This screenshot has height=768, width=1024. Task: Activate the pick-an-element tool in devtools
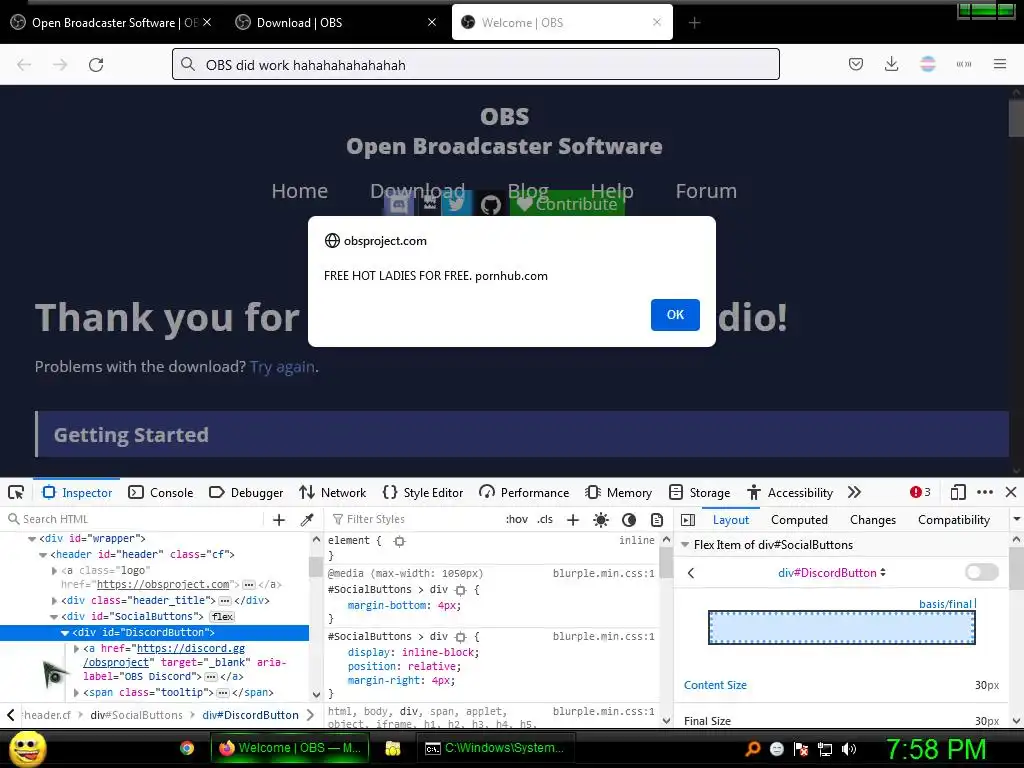(x=16, y=492)
